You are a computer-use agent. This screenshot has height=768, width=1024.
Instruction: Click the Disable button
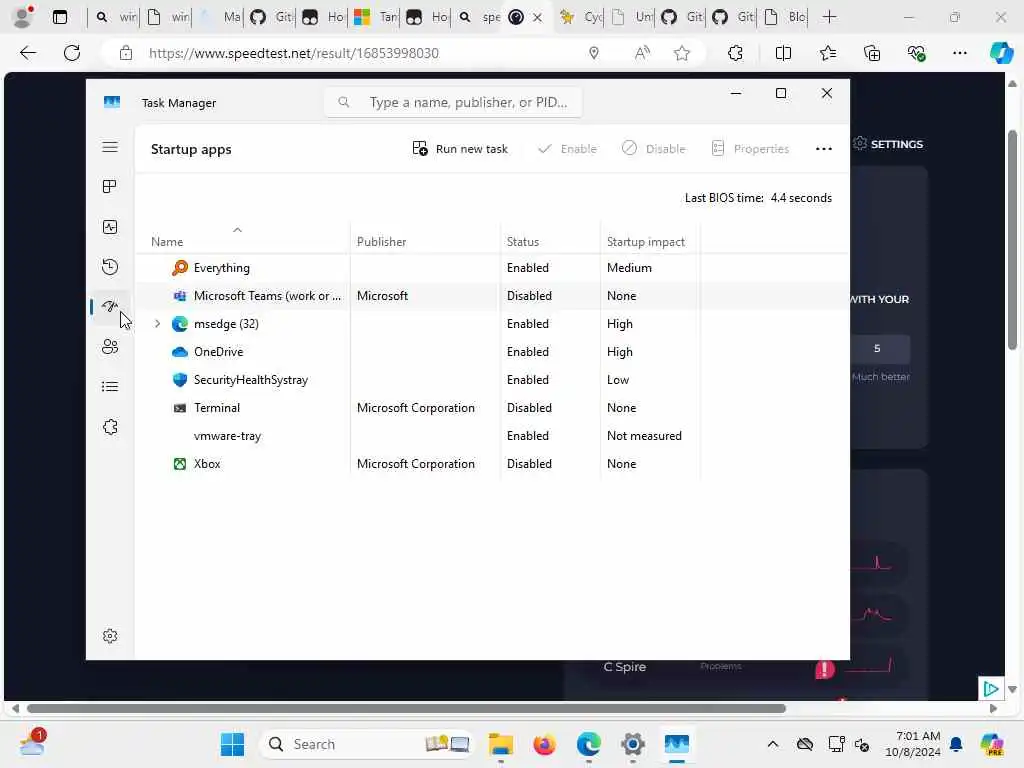(x=653, y=149)
